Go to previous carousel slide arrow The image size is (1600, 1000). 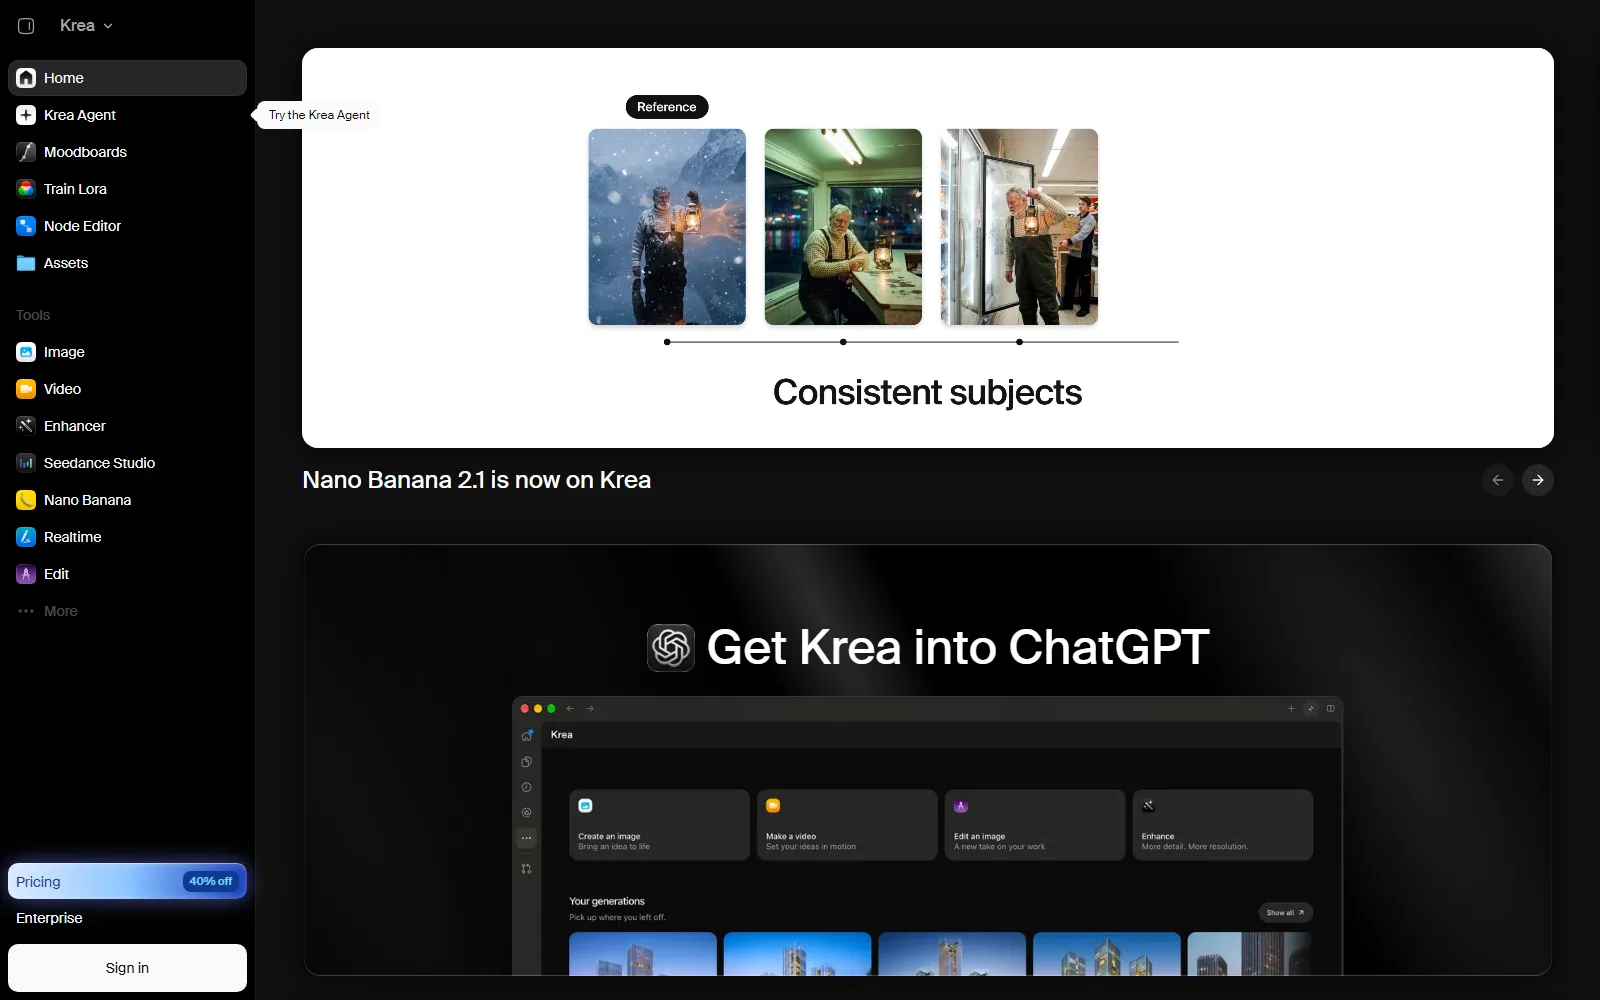[1498, 480]
